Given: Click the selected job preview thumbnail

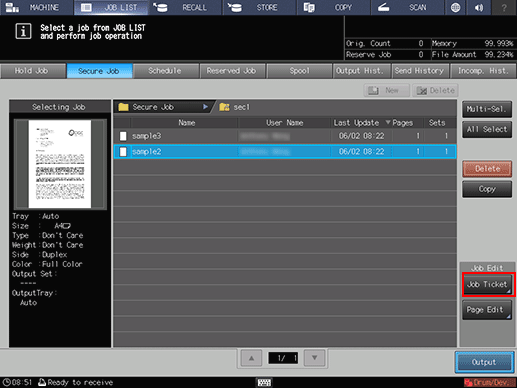Looking at the screenshot, I should 60,164.
